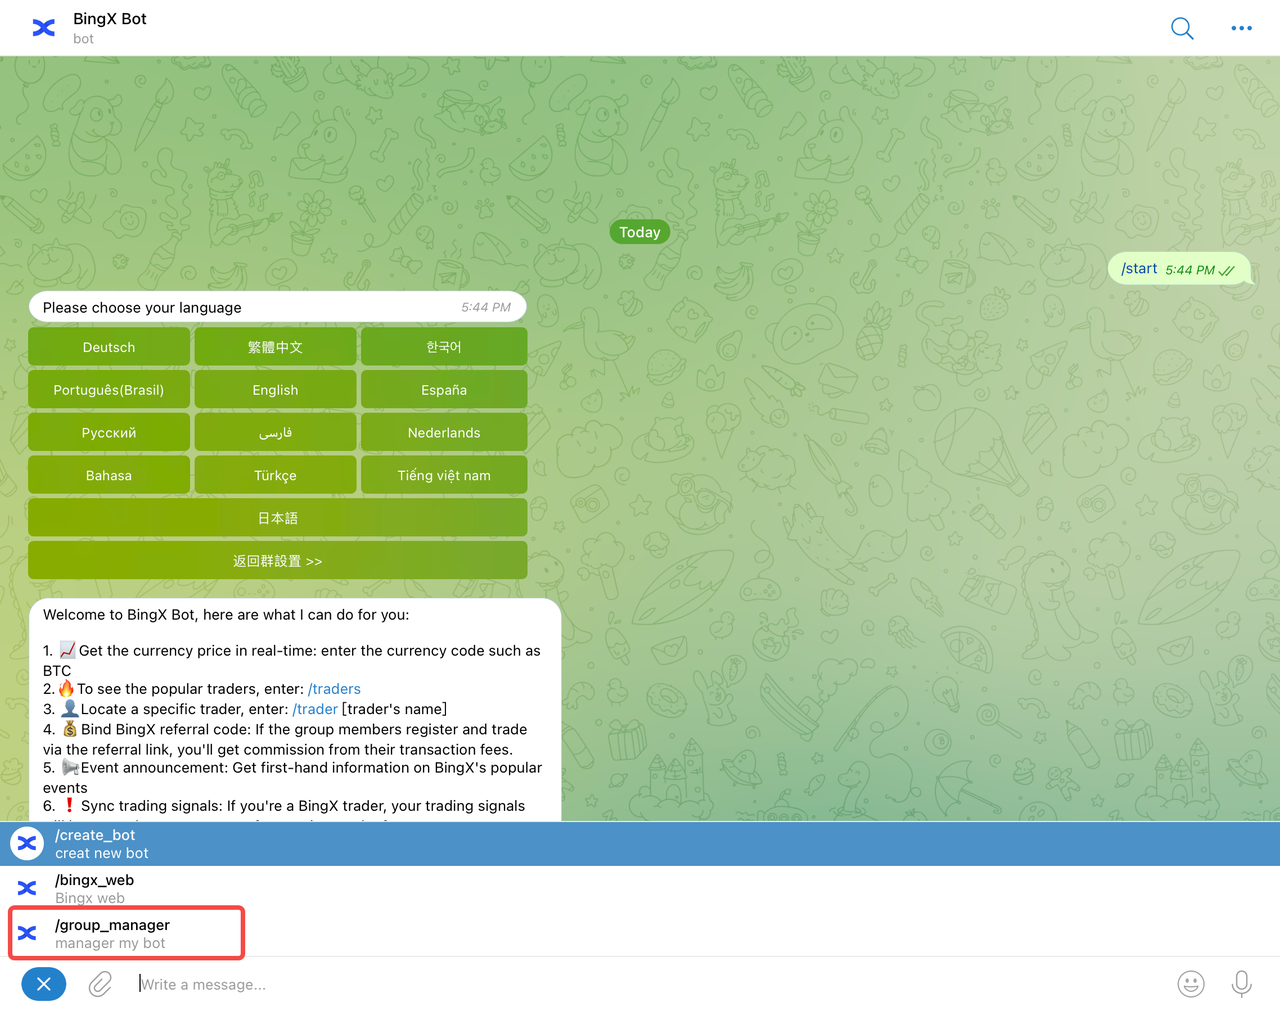Choose English language button

[x=275, y=390]
